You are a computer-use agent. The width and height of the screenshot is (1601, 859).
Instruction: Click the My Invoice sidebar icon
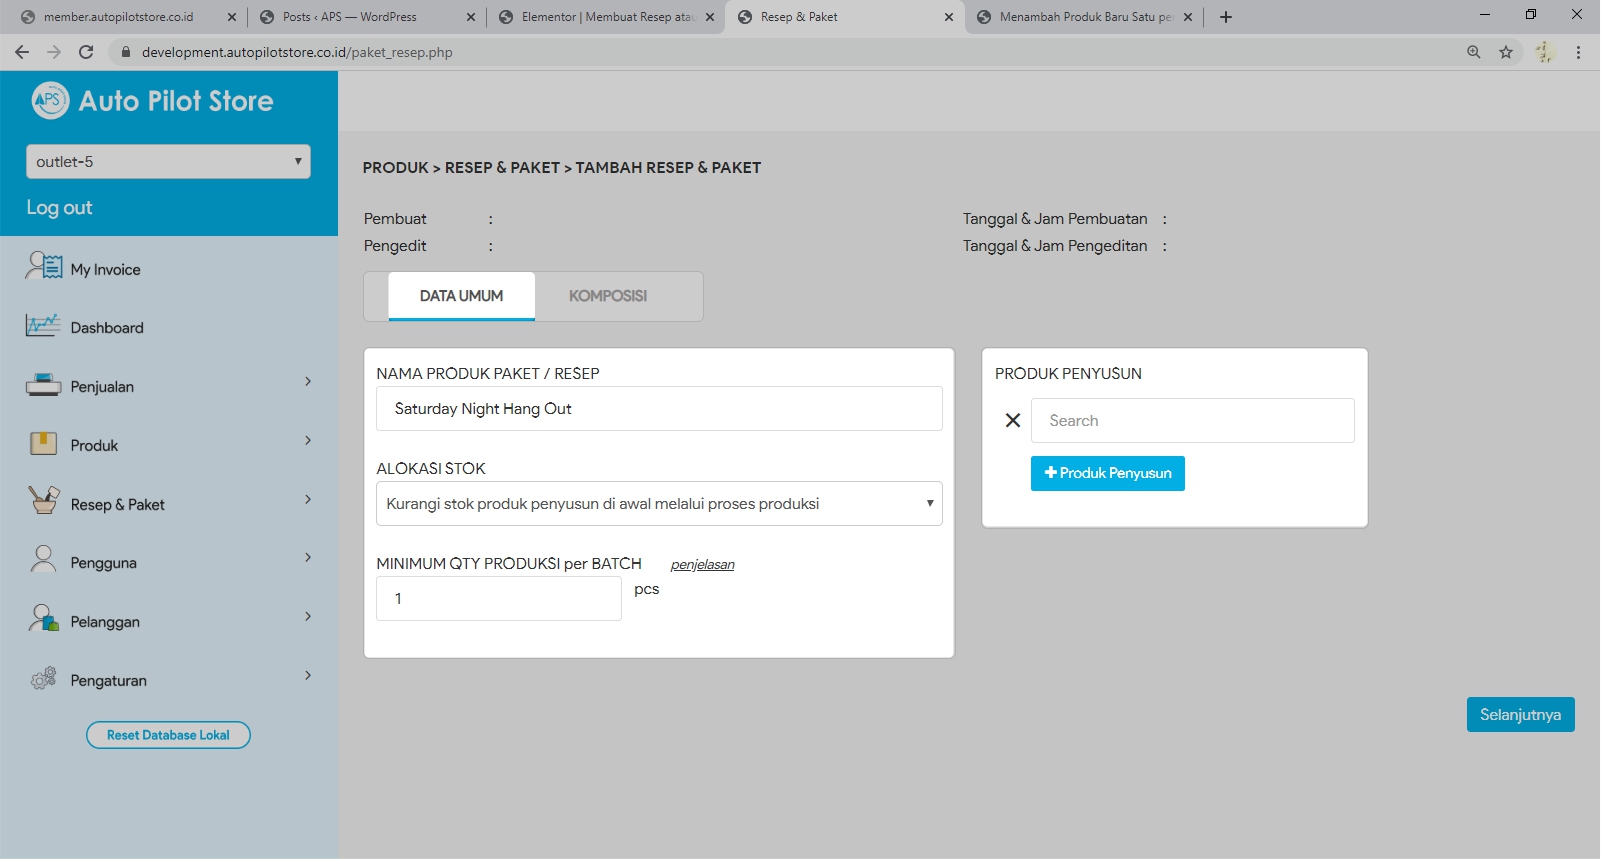click(x=44, y=267)
